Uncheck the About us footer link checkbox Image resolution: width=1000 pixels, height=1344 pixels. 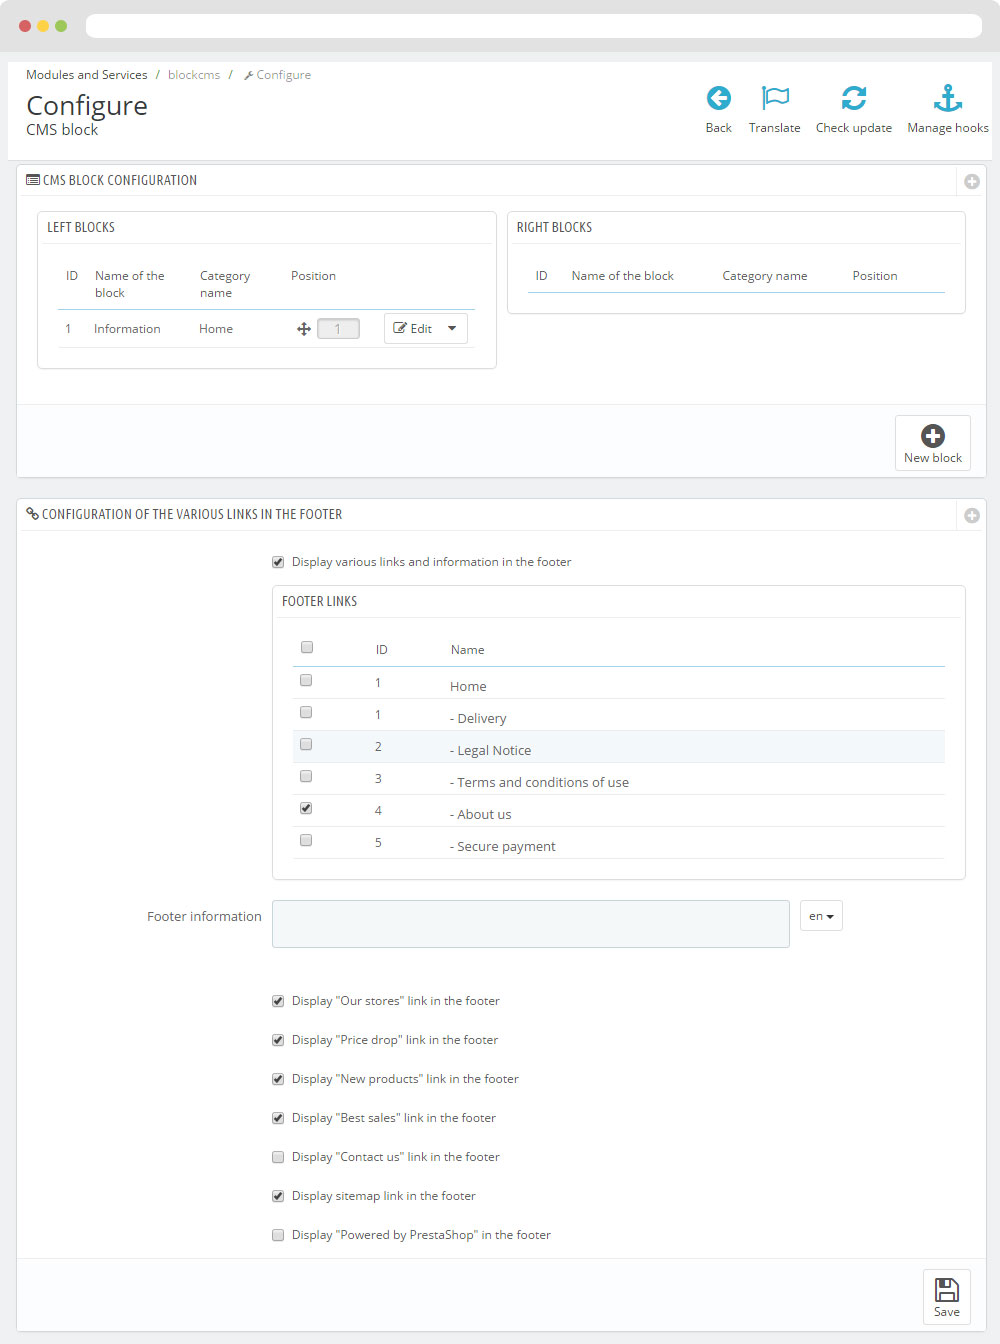[306, 808]
